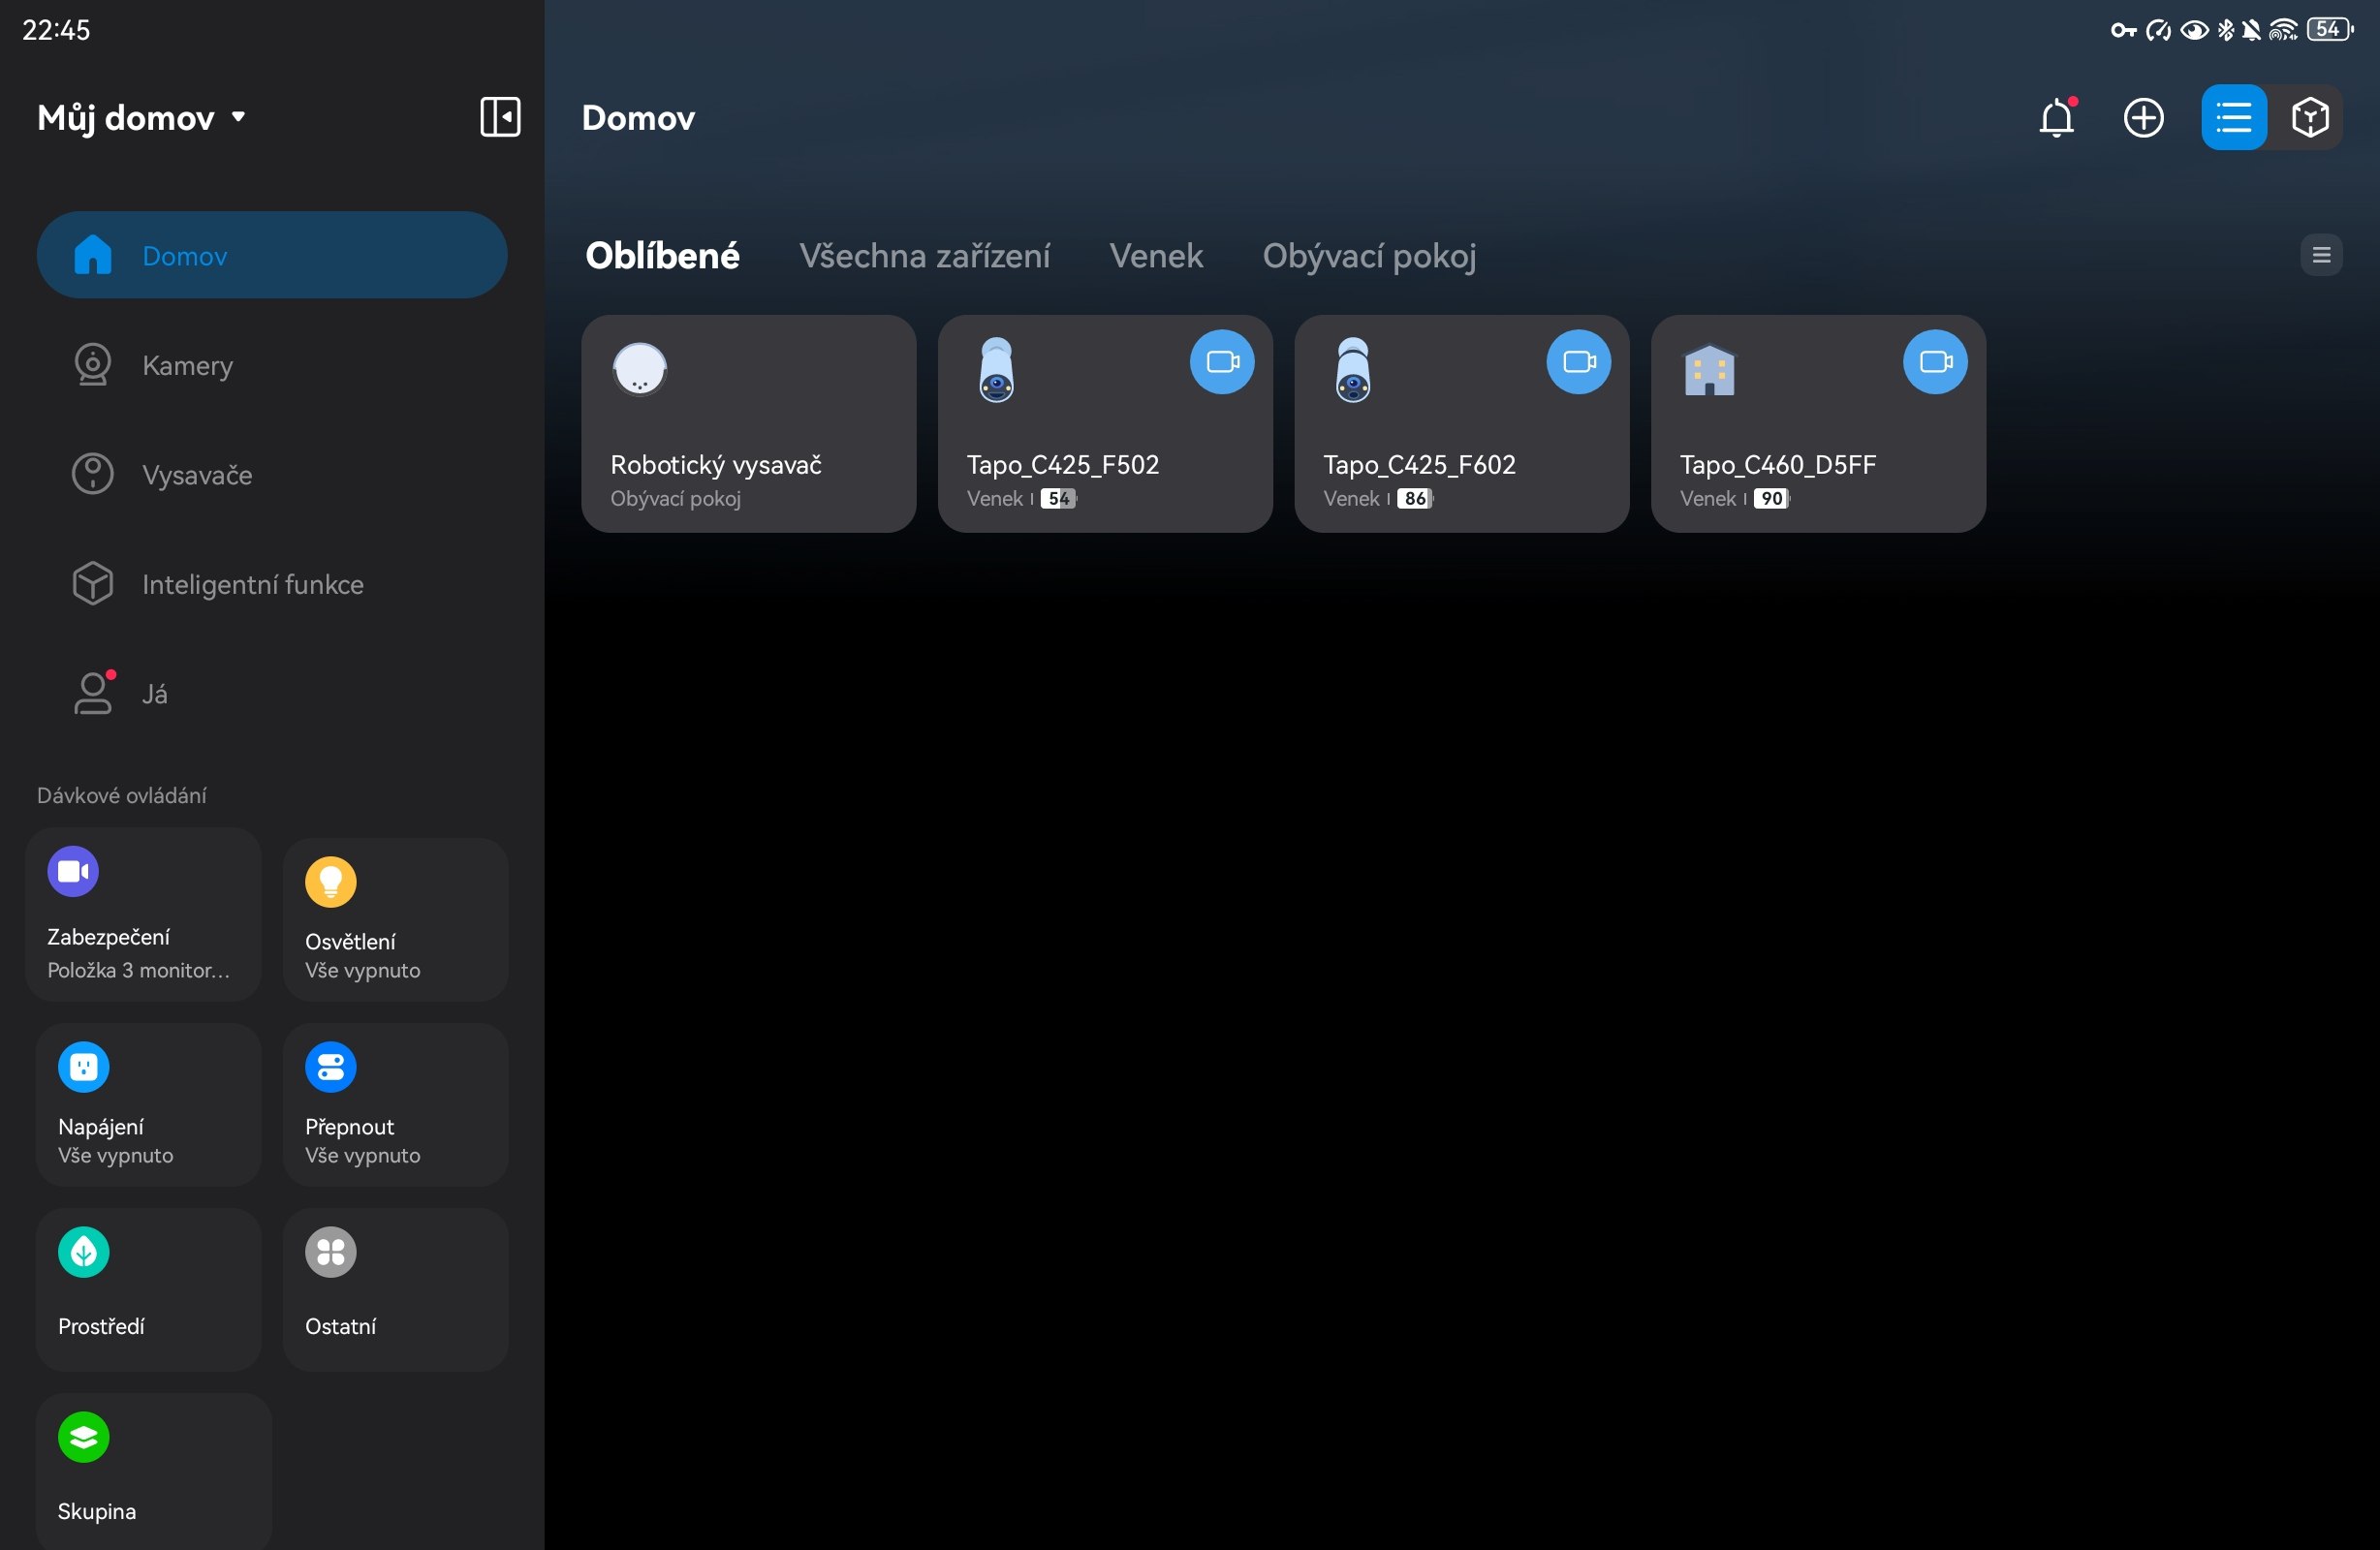Image resolution: width=2380 pixels, height=1550 pixels.
Task: Toggle Přepnout switches batch control
Action: (x=395, y=1103)
